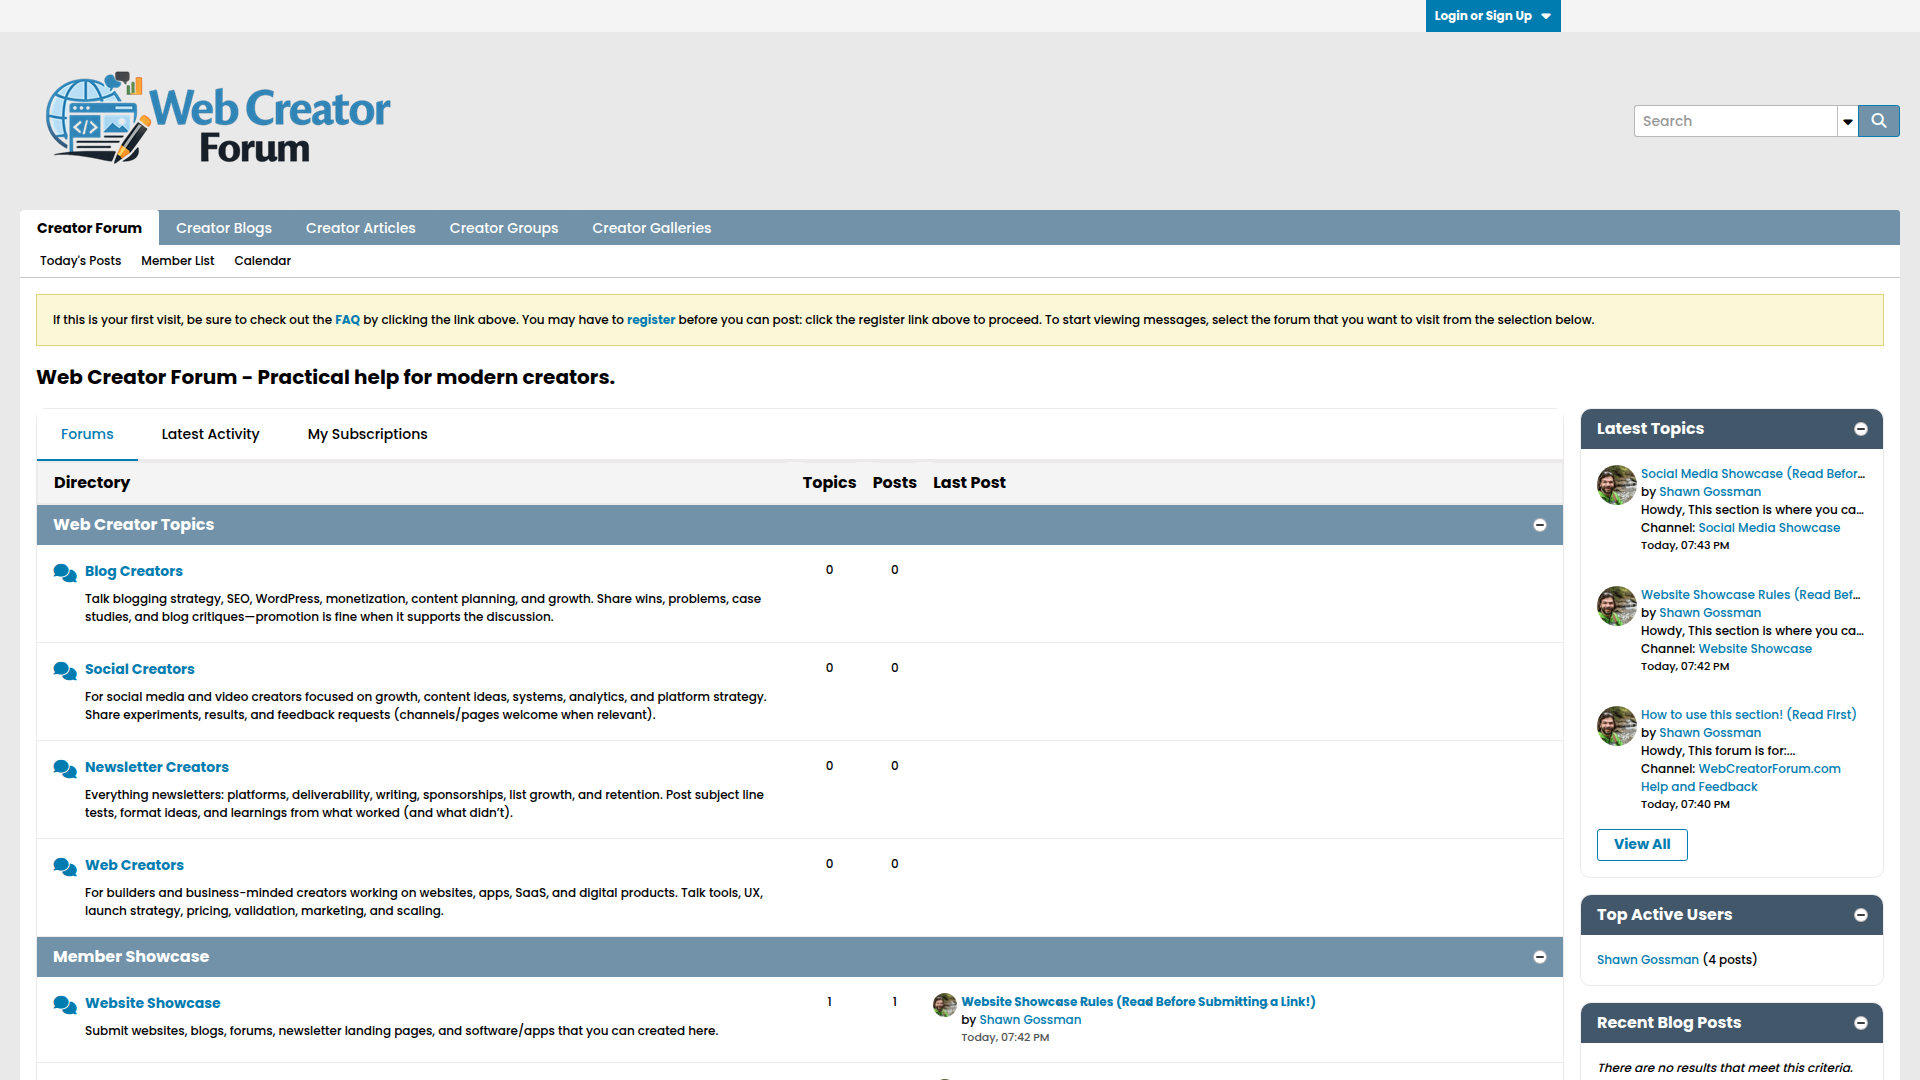This screenshot has width=1920, height=1080.
Task: Collapse the Top Active Users panel
Action: coord(1860,914)
